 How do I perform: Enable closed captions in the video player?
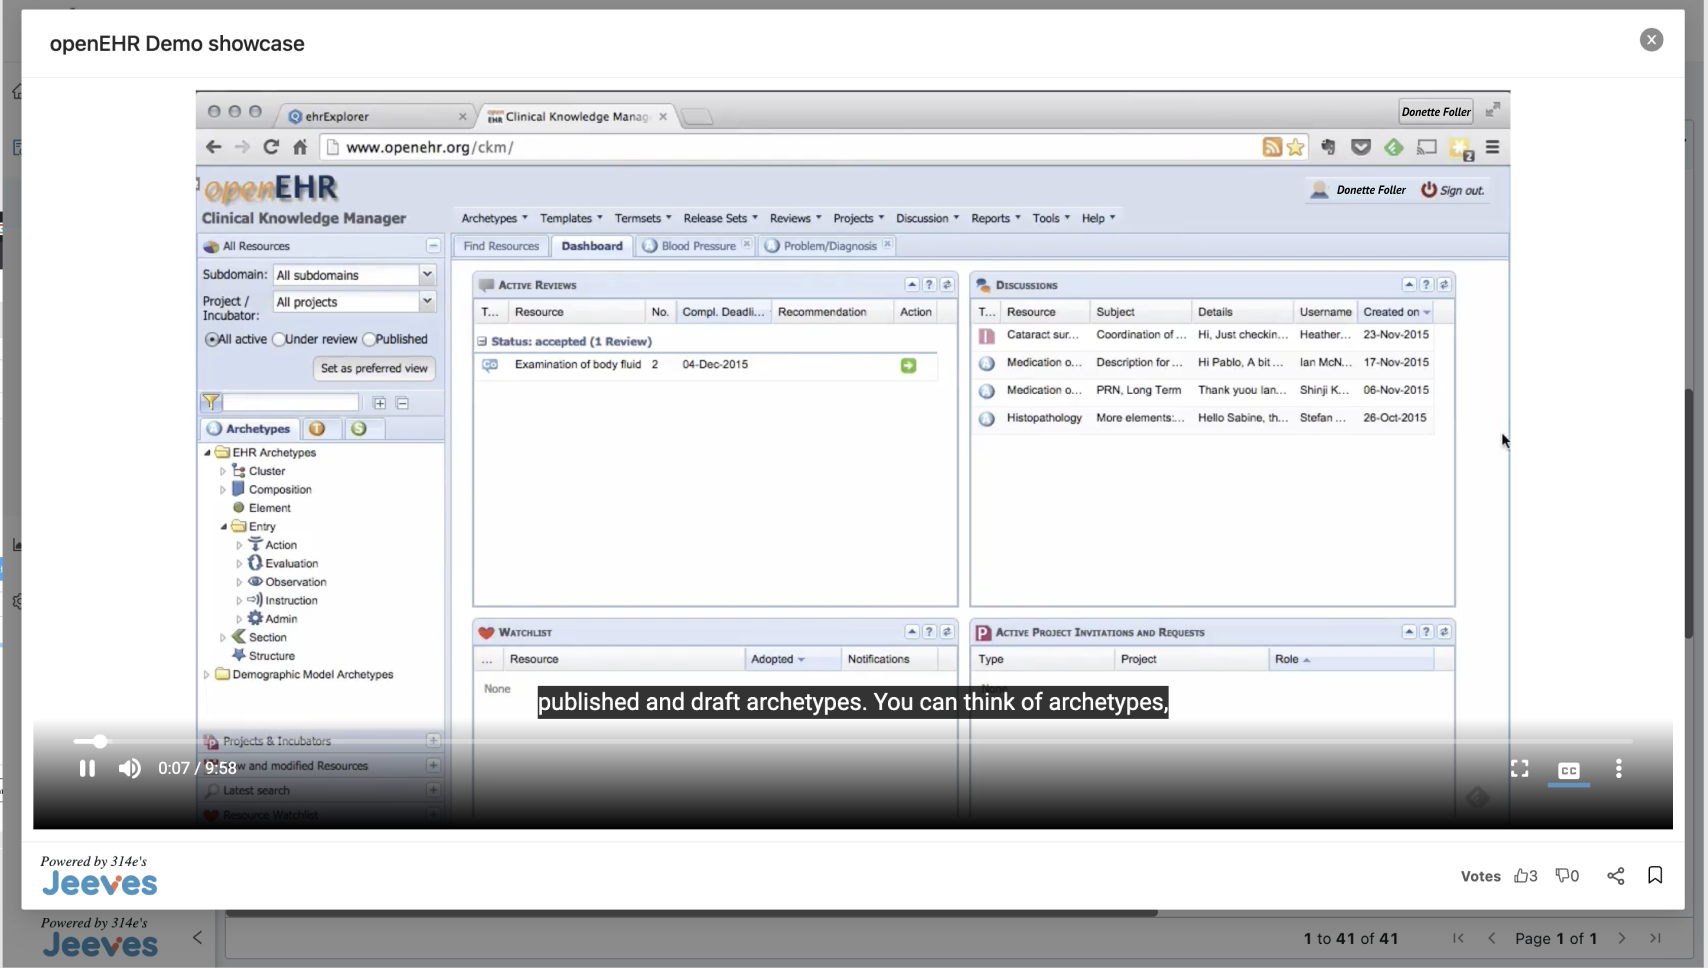[x=1568, y=769]
